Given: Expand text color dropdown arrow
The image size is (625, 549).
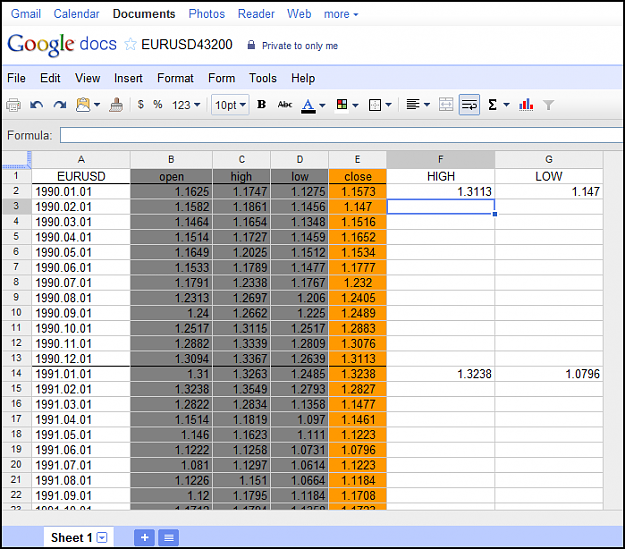Looking at the screenshot, I should (x=322, y=105).
